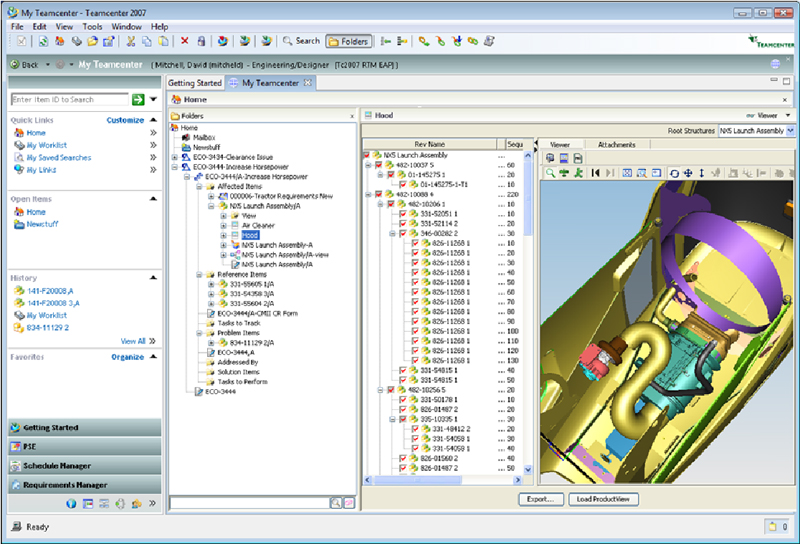This screenshot has height=544, width=800.
Task: Click the zoom-area icon in viewer toolbar
Action: 641,173
